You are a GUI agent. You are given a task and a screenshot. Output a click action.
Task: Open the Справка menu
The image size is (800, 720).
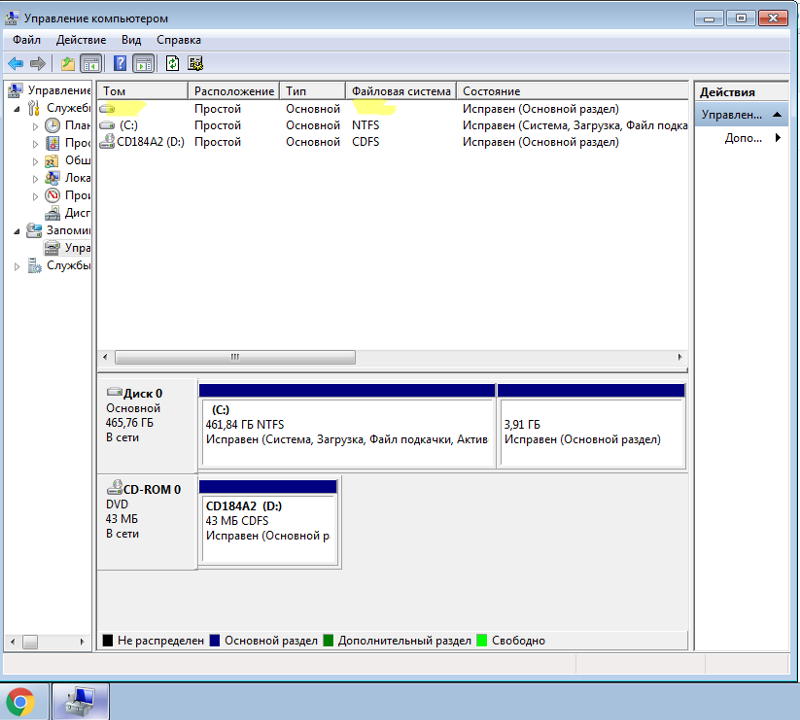point(179,40)
